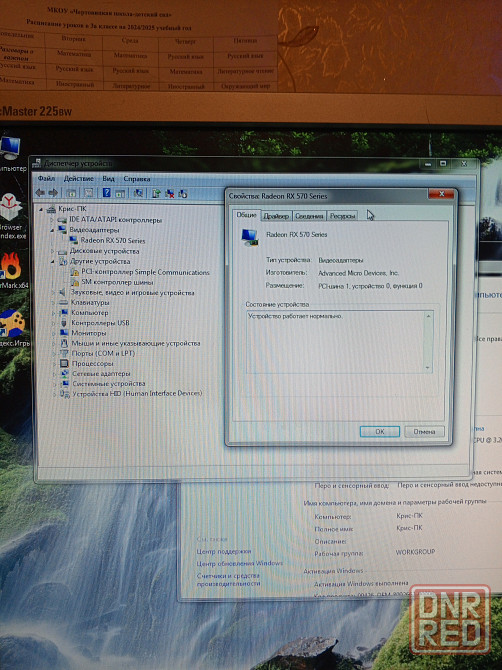Disable device toolbar icon with down arrow
The width and height of the screenshot is (502, 670).
click(183, 194)
